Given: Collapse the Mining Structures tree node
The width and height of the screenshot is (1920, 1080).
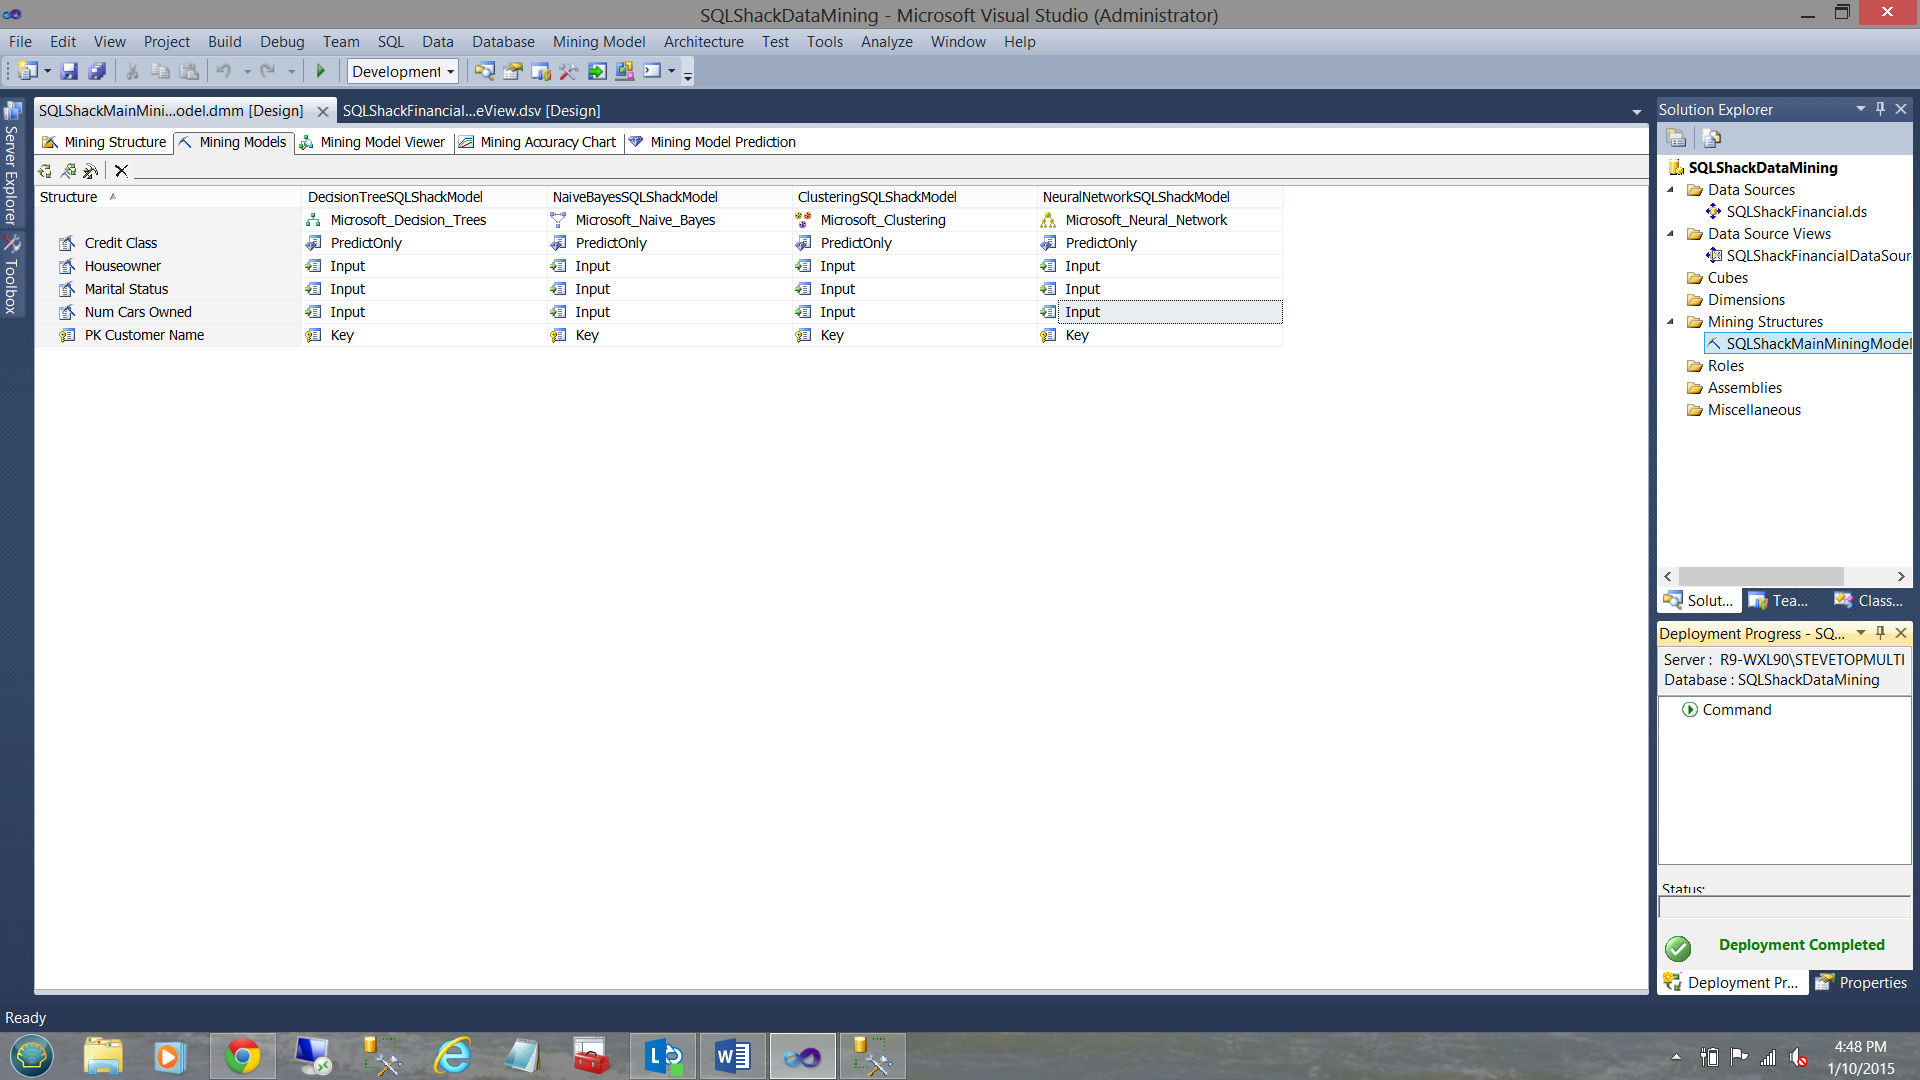Looking at the screenshot, I should pos(1671,322).
